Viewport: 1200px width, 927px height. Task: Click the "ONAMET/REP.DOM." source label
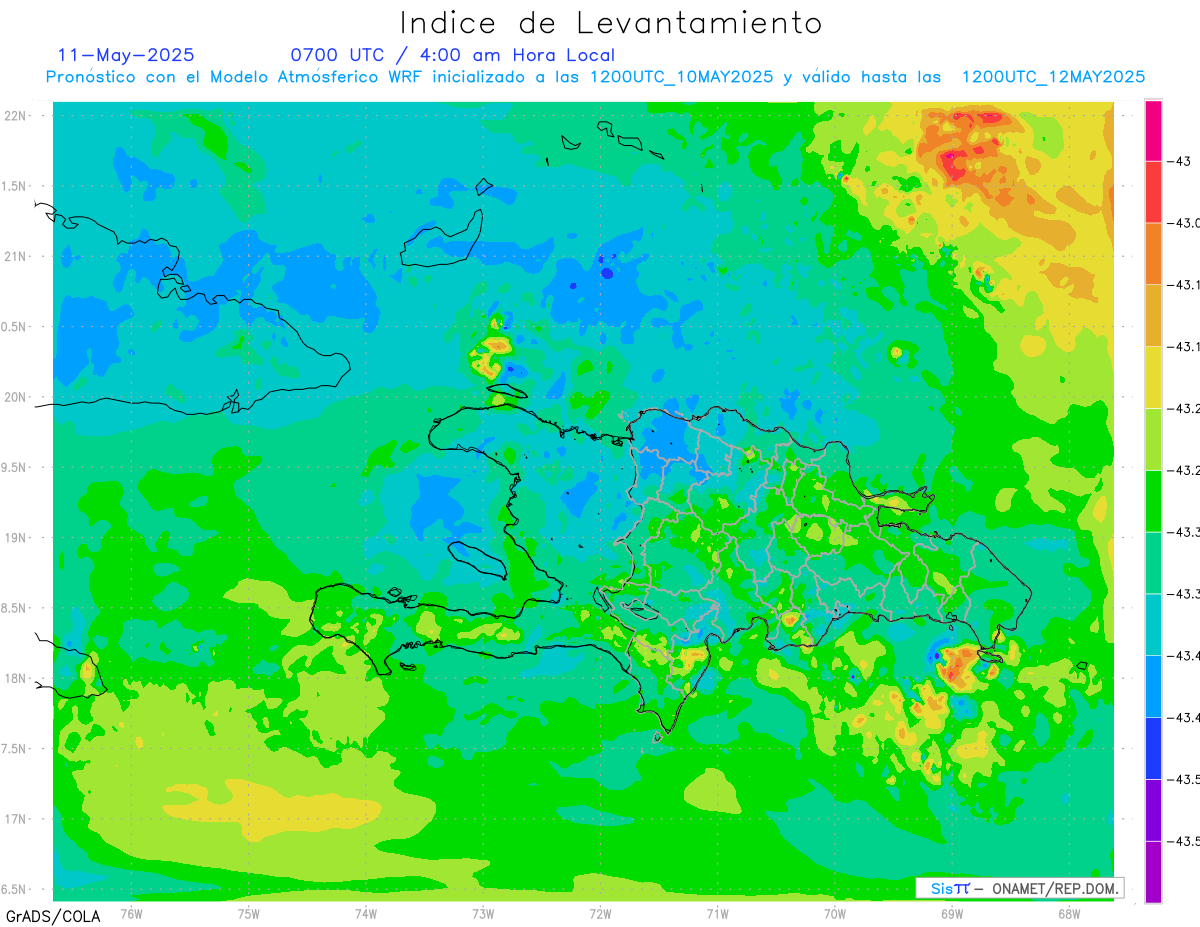(x=1054, y=888)
